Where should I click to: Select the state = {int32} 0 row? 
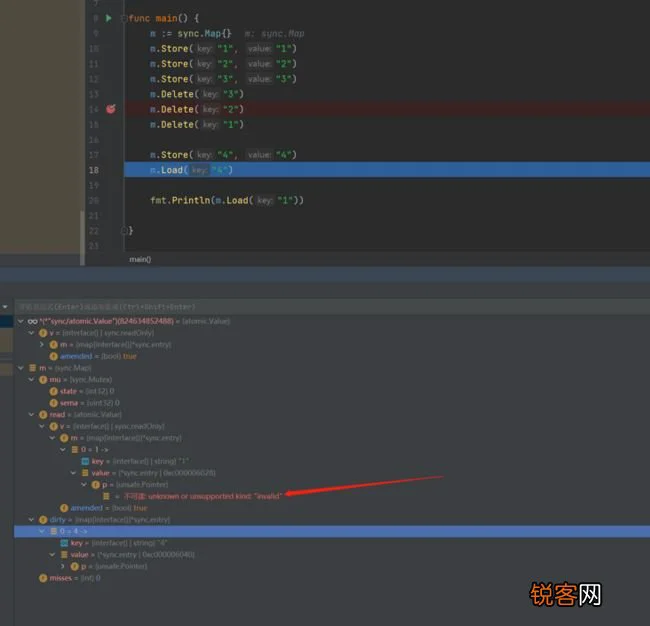tap(332, 391)
